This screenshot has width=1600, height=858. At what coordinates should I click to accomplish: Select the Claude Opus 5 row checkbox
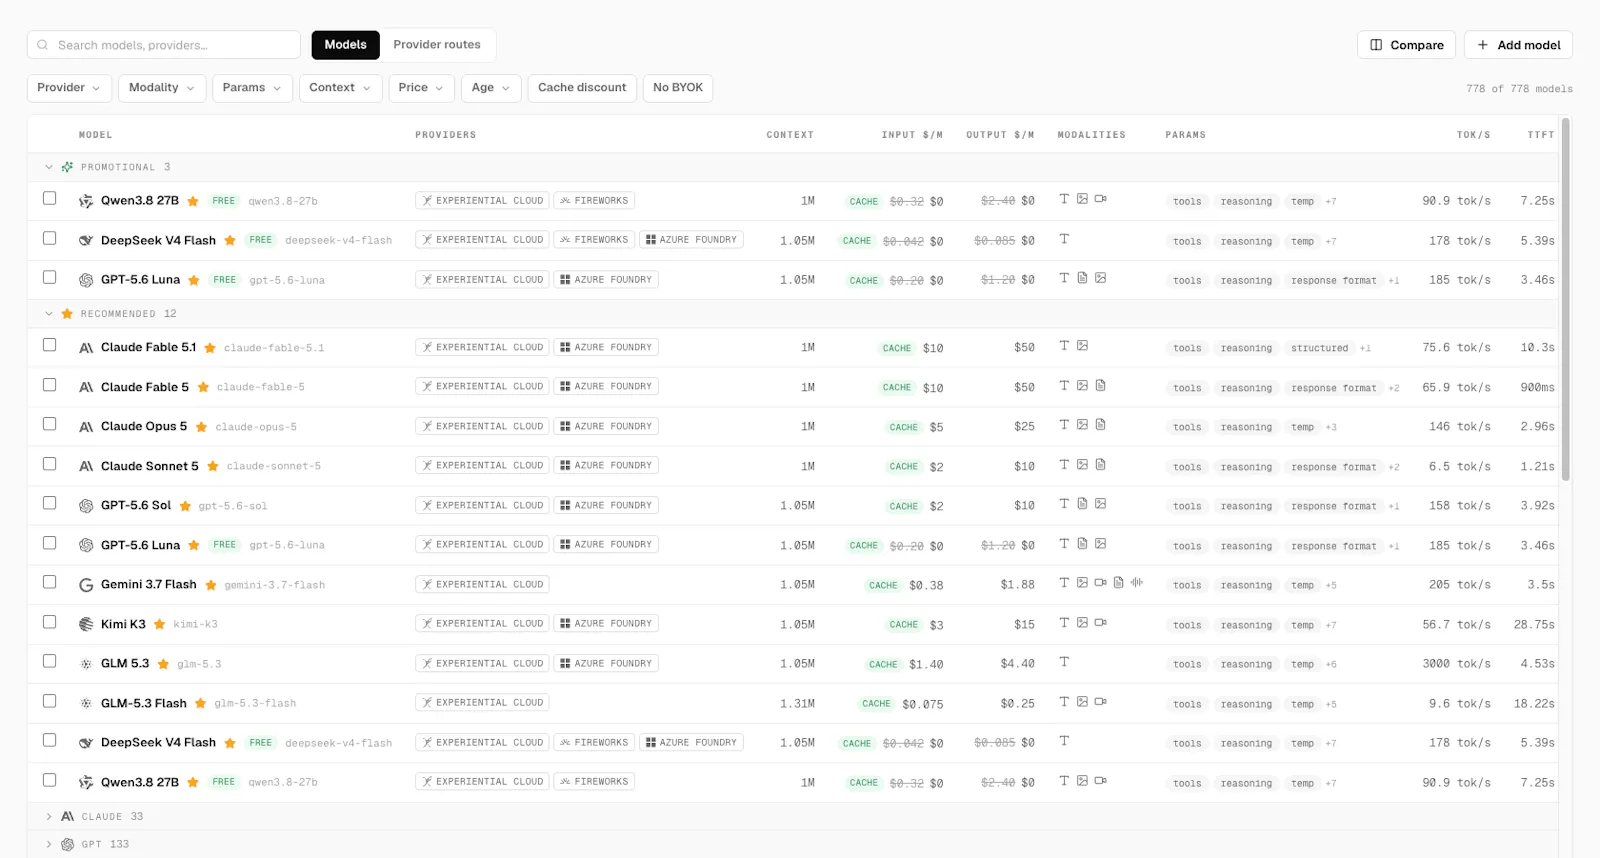(x=49, y=424)
